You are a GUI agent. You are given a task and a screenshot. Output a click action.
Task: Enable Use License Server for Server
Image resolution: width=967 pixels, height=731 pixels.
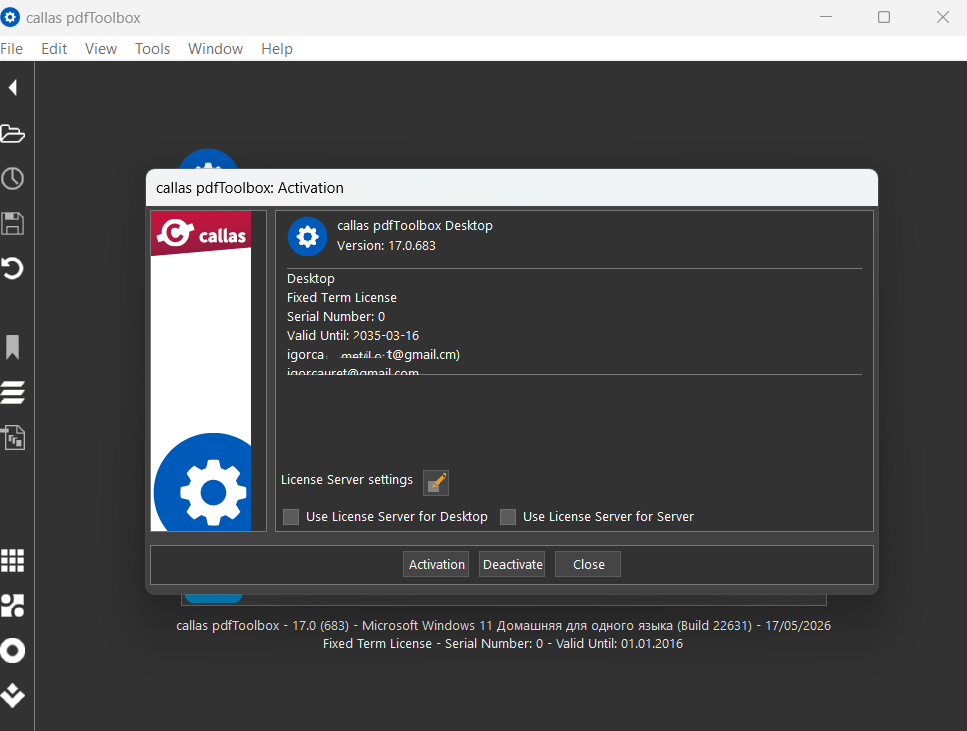click(x=508, y=516)
